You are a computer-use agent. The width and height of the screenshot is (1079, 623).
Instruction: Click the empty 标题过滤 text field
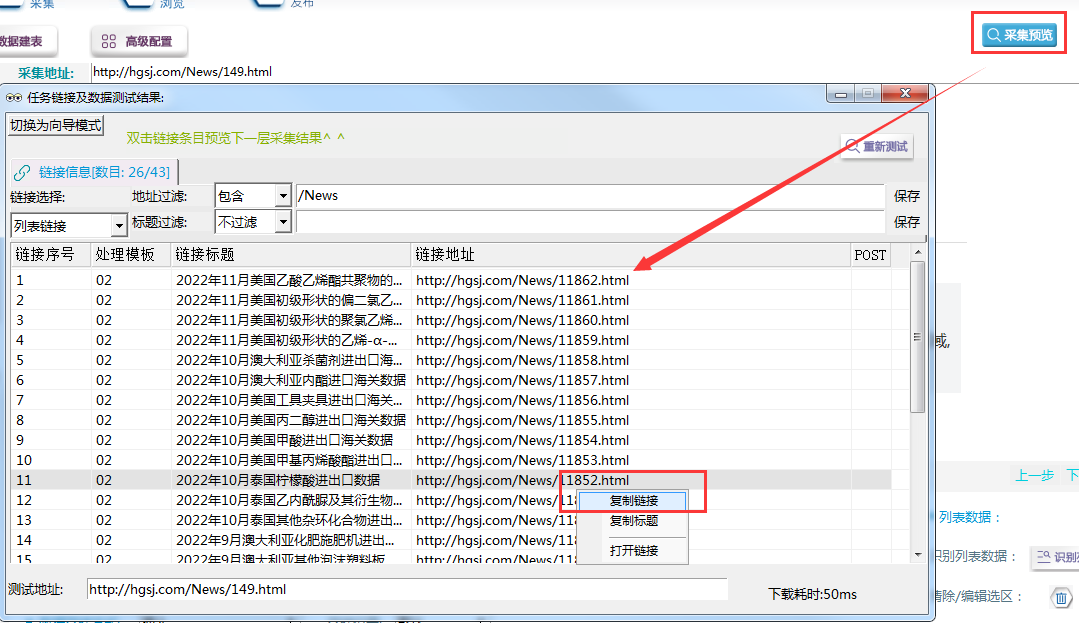point(590,222)
